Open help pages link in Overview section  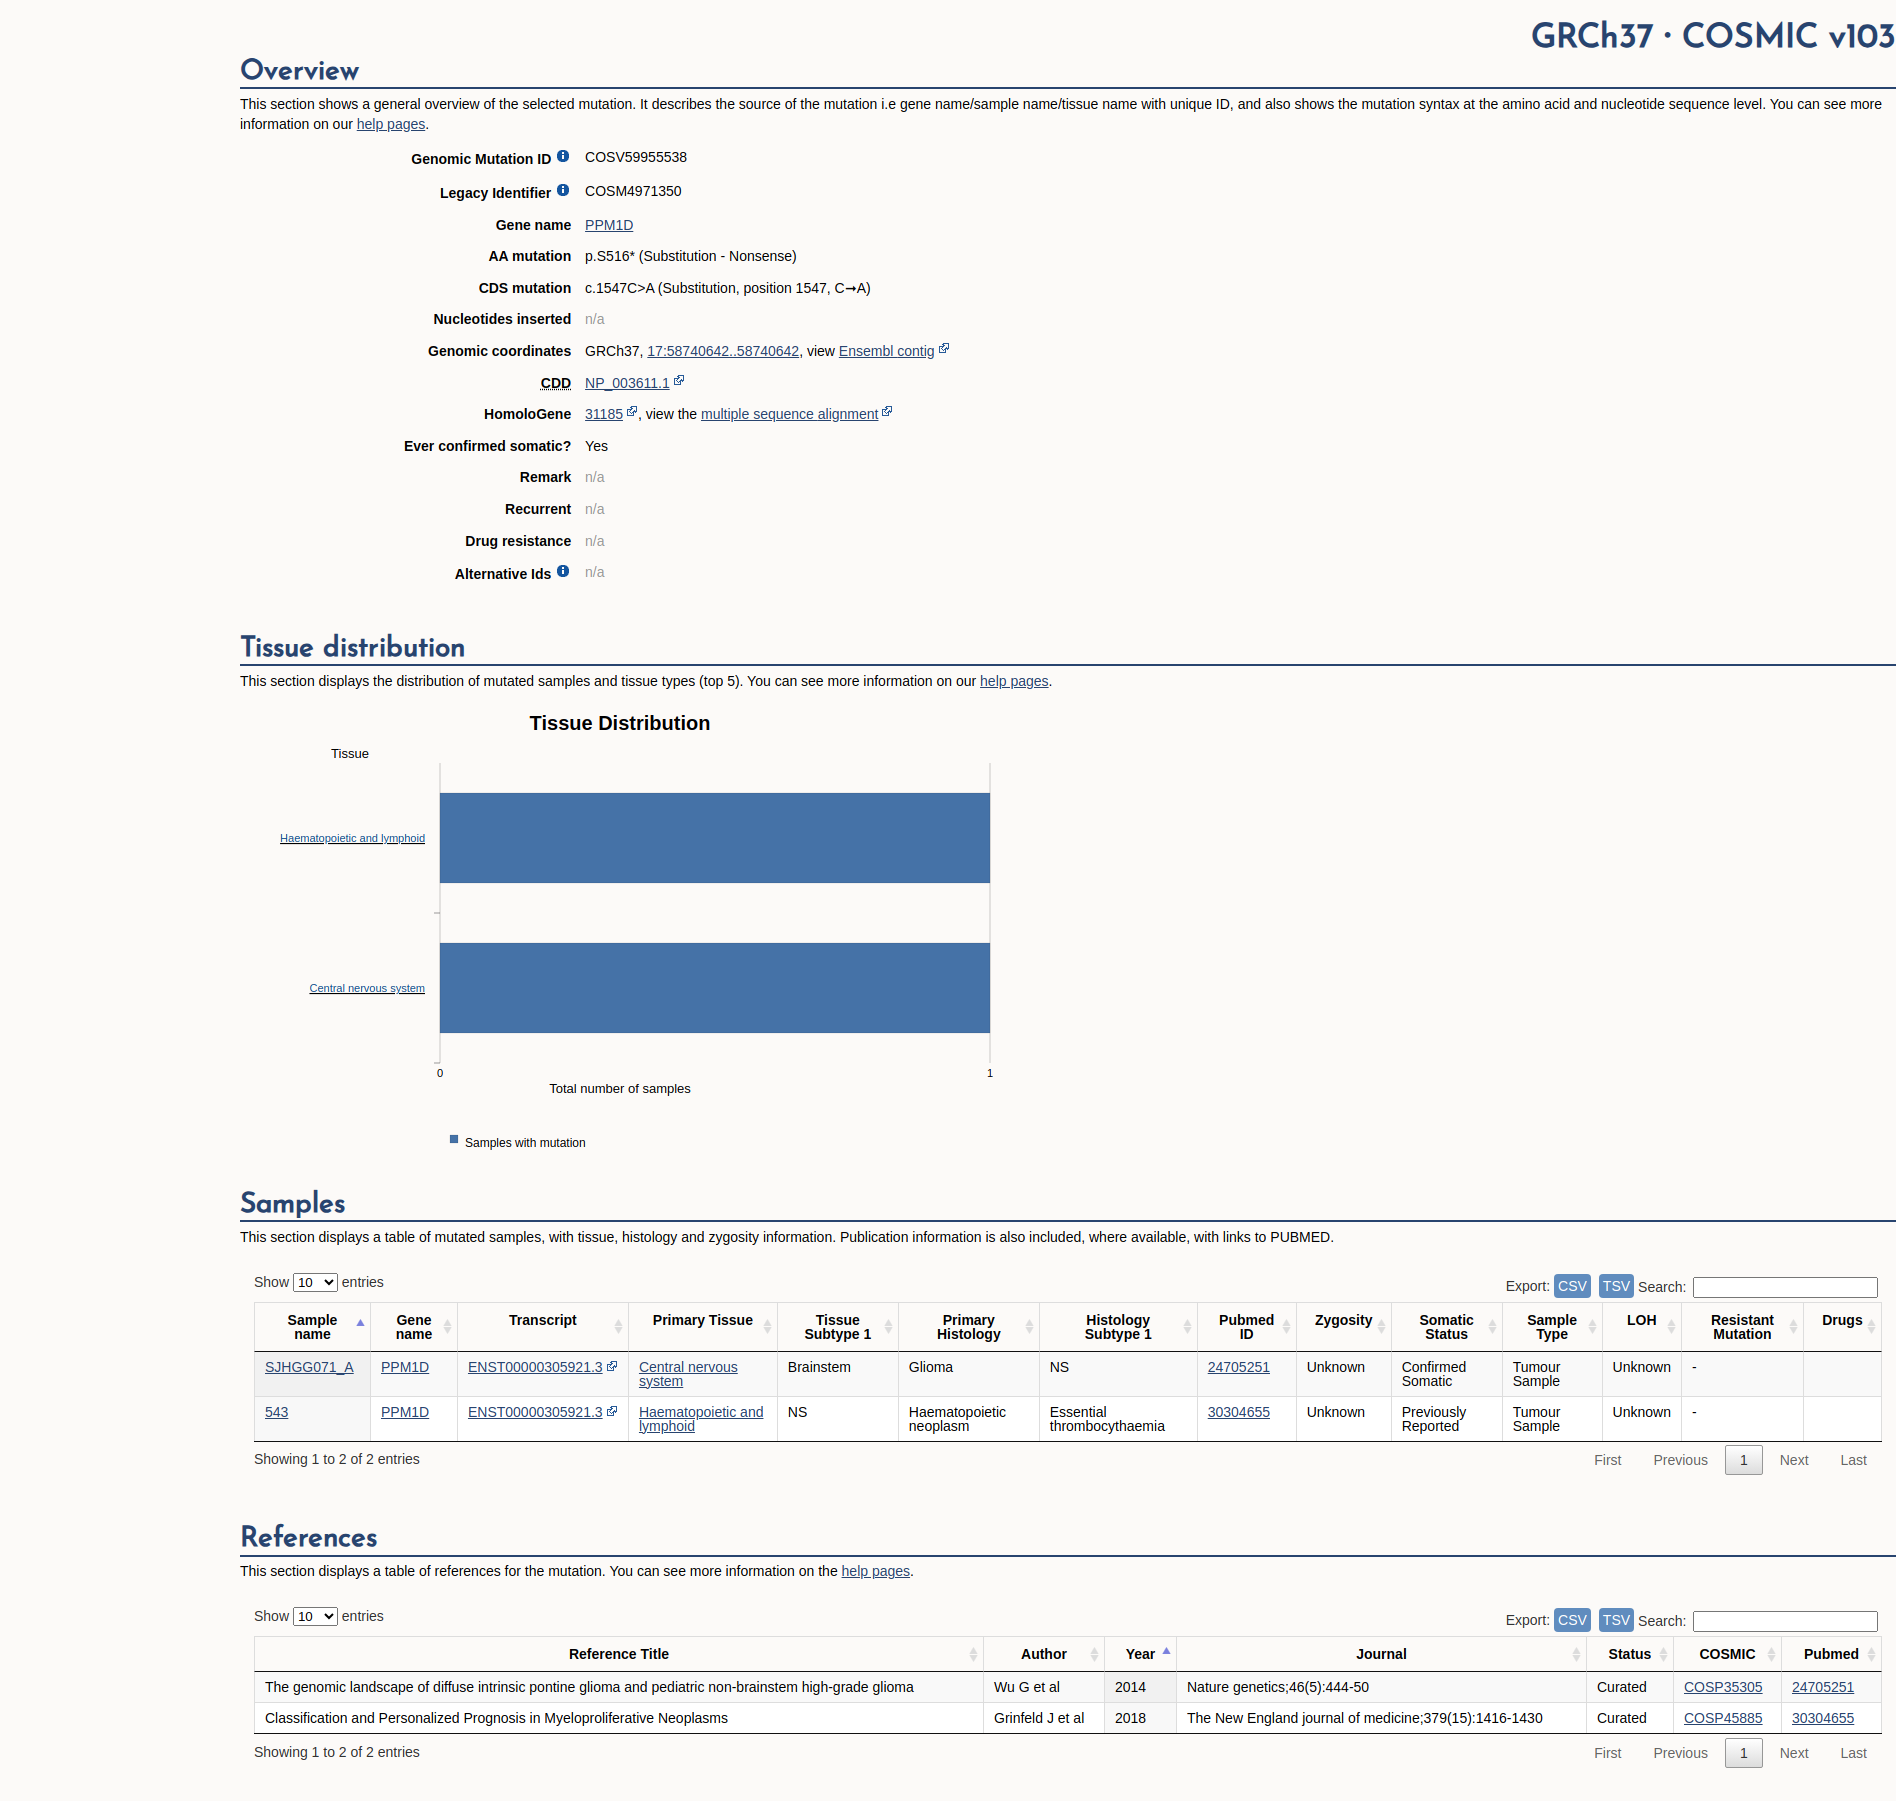[x=391, y=124]
